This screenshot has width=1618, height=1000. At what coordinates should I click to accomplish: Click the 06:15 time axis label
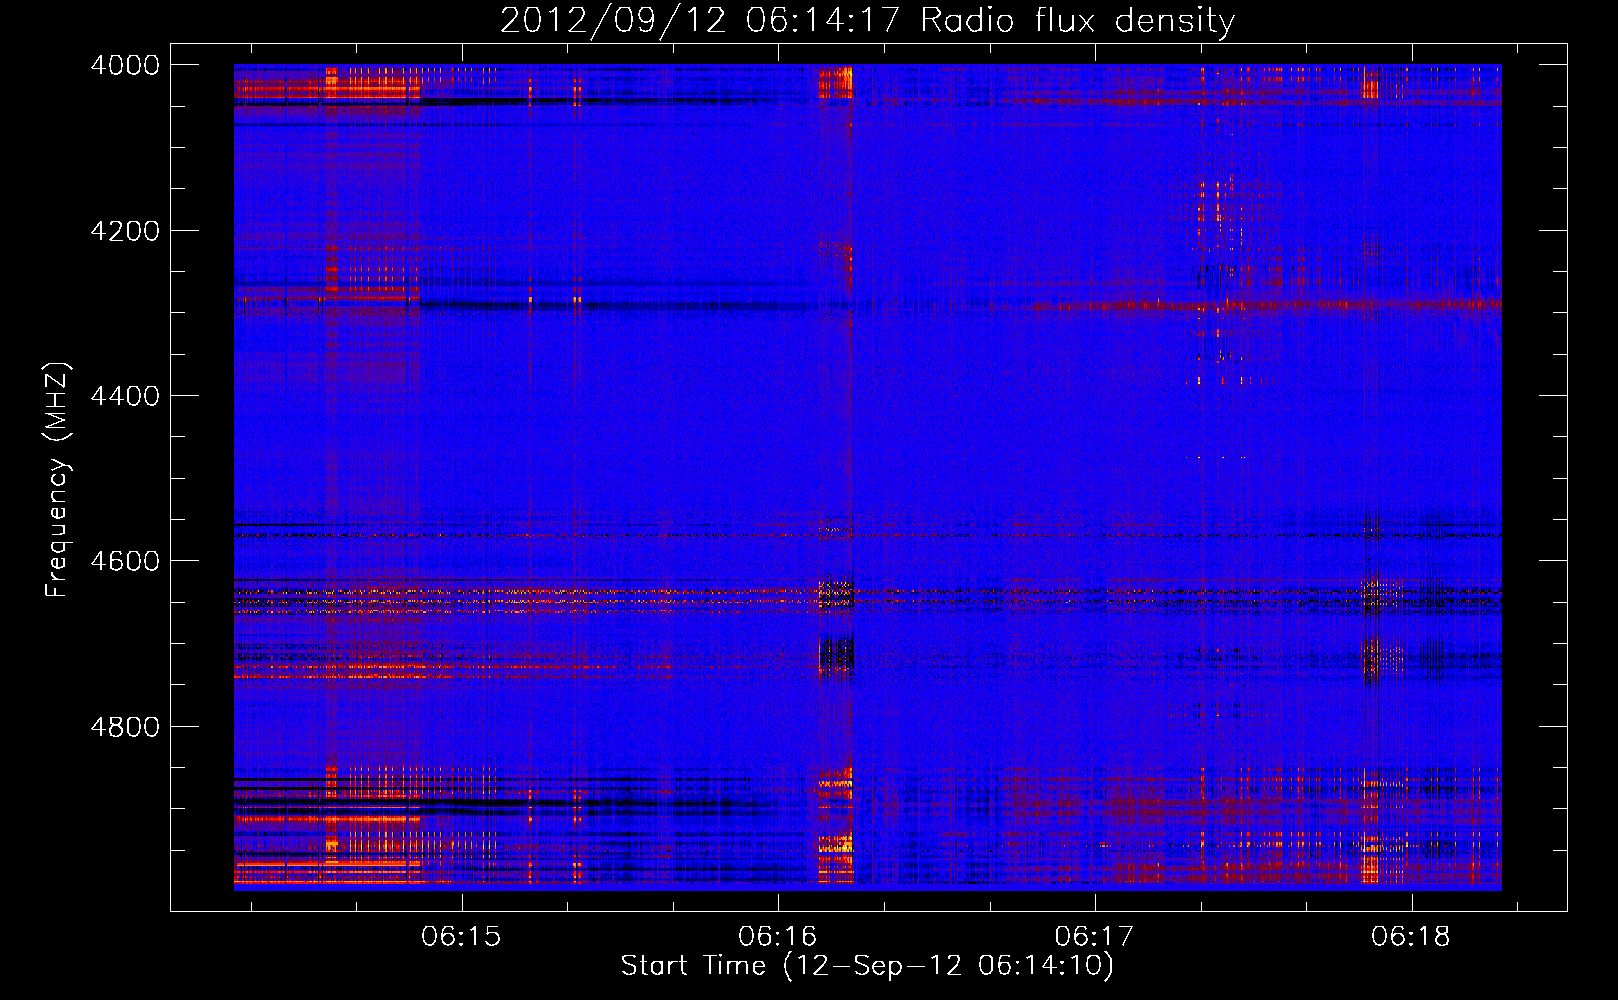[461, 937]
